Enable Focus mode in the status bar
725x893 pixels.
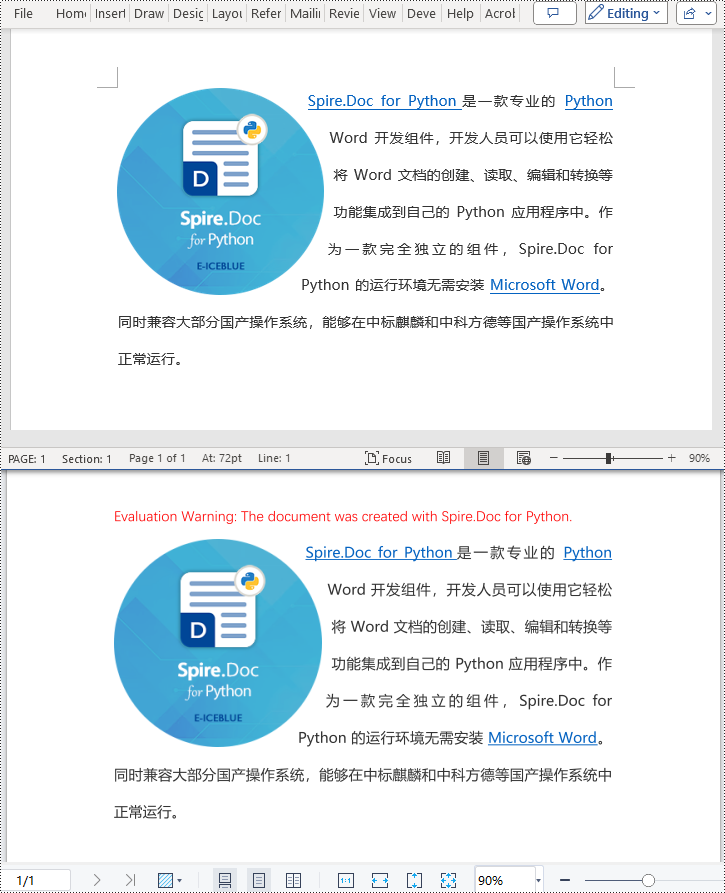(388, 458)
